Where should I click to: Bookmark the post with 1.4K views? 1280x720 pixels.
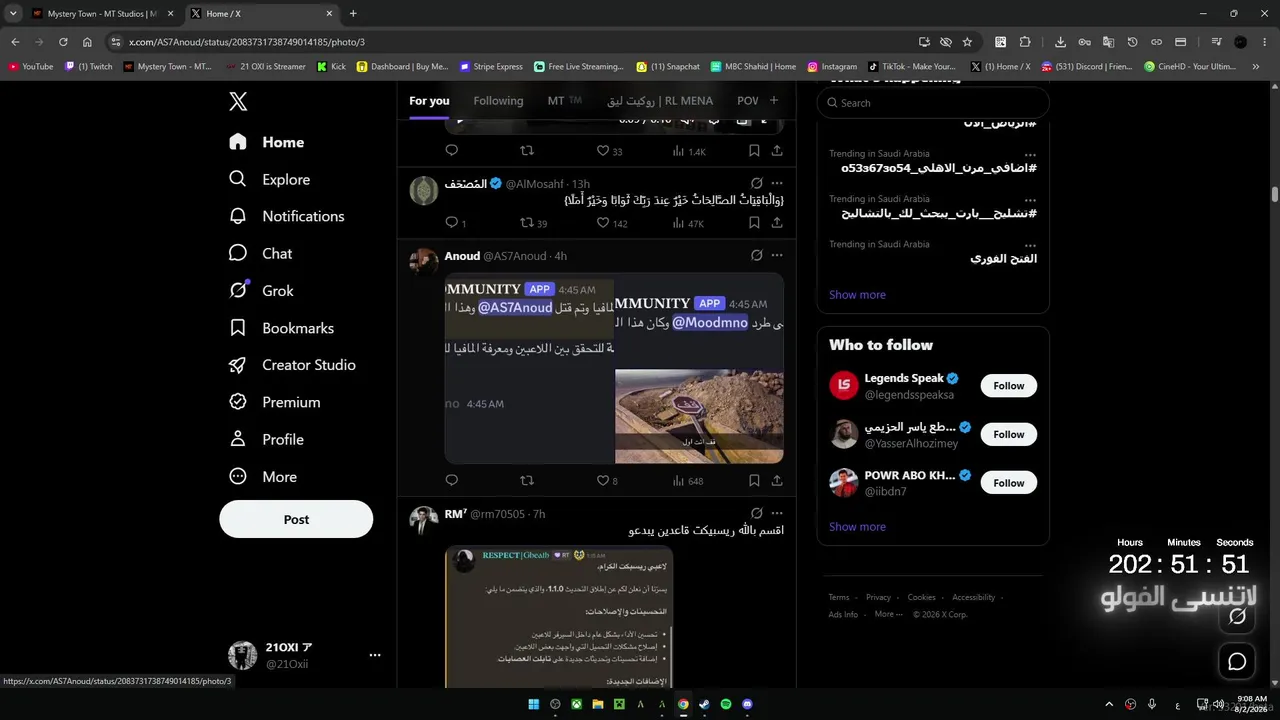tap(754, 151)
